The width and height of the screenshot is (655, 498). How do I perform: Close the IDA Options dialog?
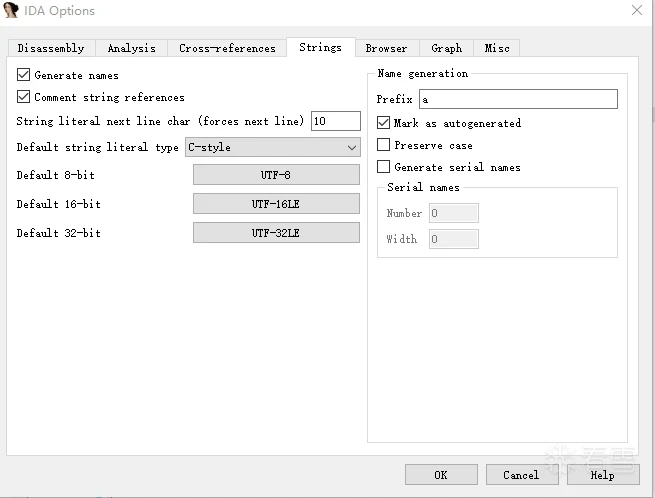pyautogui.click(x=637, y=11)
